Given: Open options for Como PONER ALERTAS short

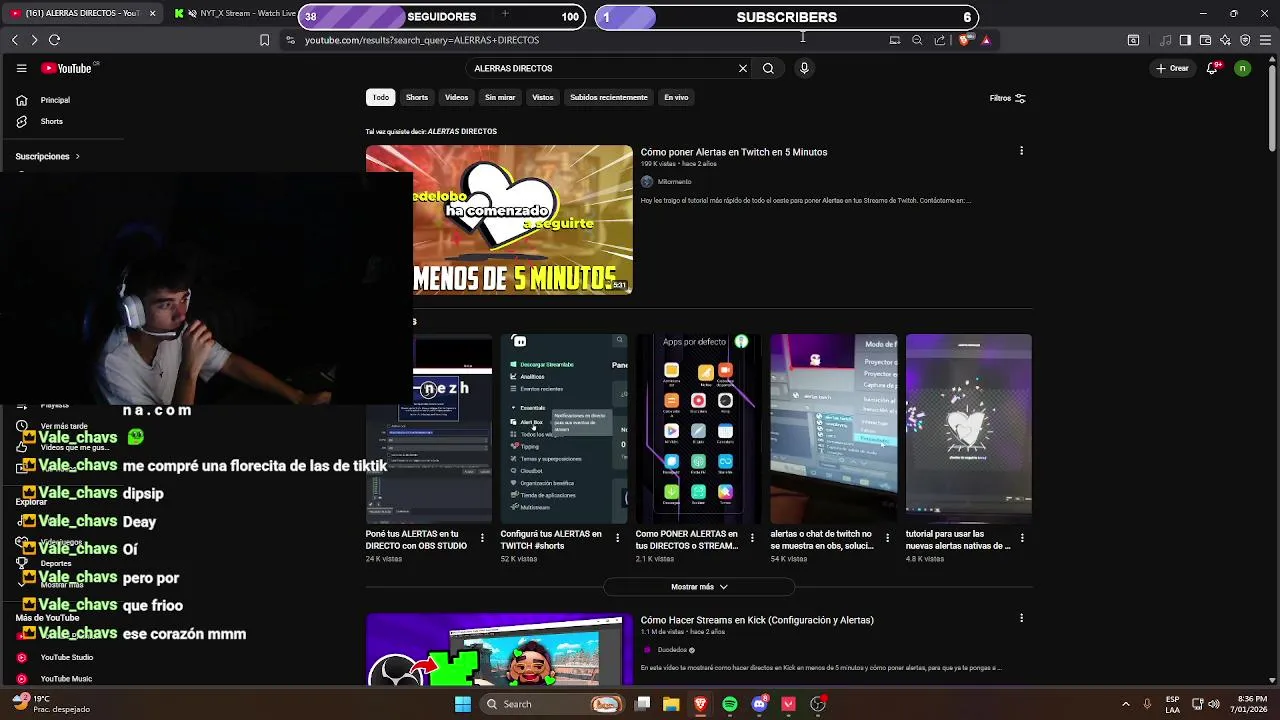Looking at the screenshot, I should (752, 538).
